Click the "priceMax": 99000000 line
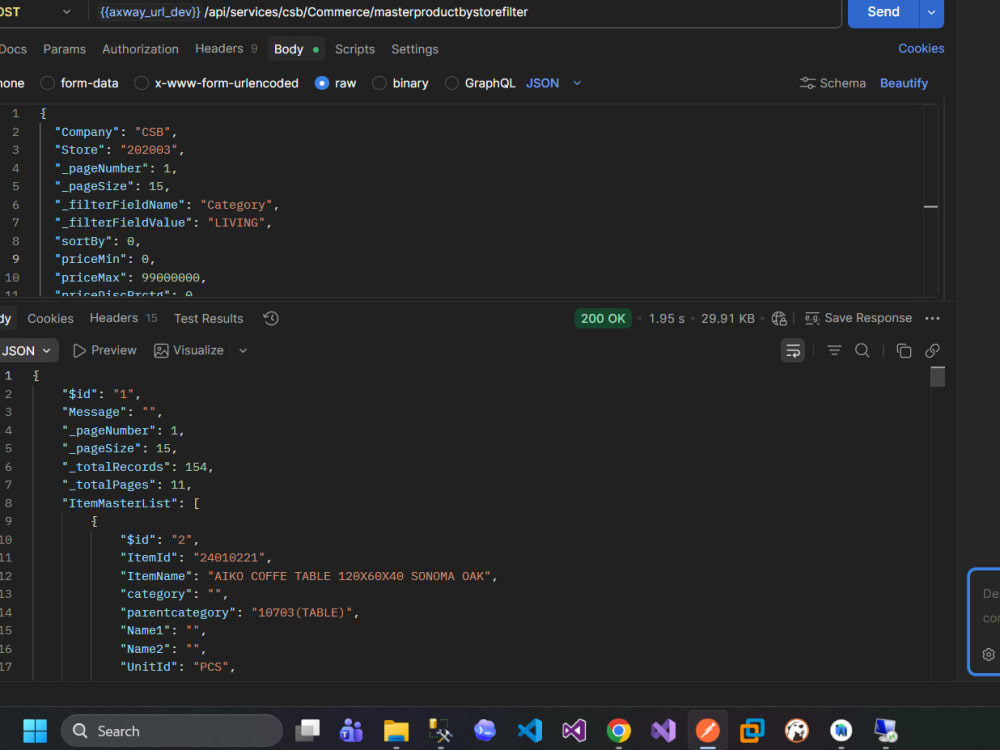Image resolution: width=1000 pixels, height=750 pixels. (x=130, y=277)
